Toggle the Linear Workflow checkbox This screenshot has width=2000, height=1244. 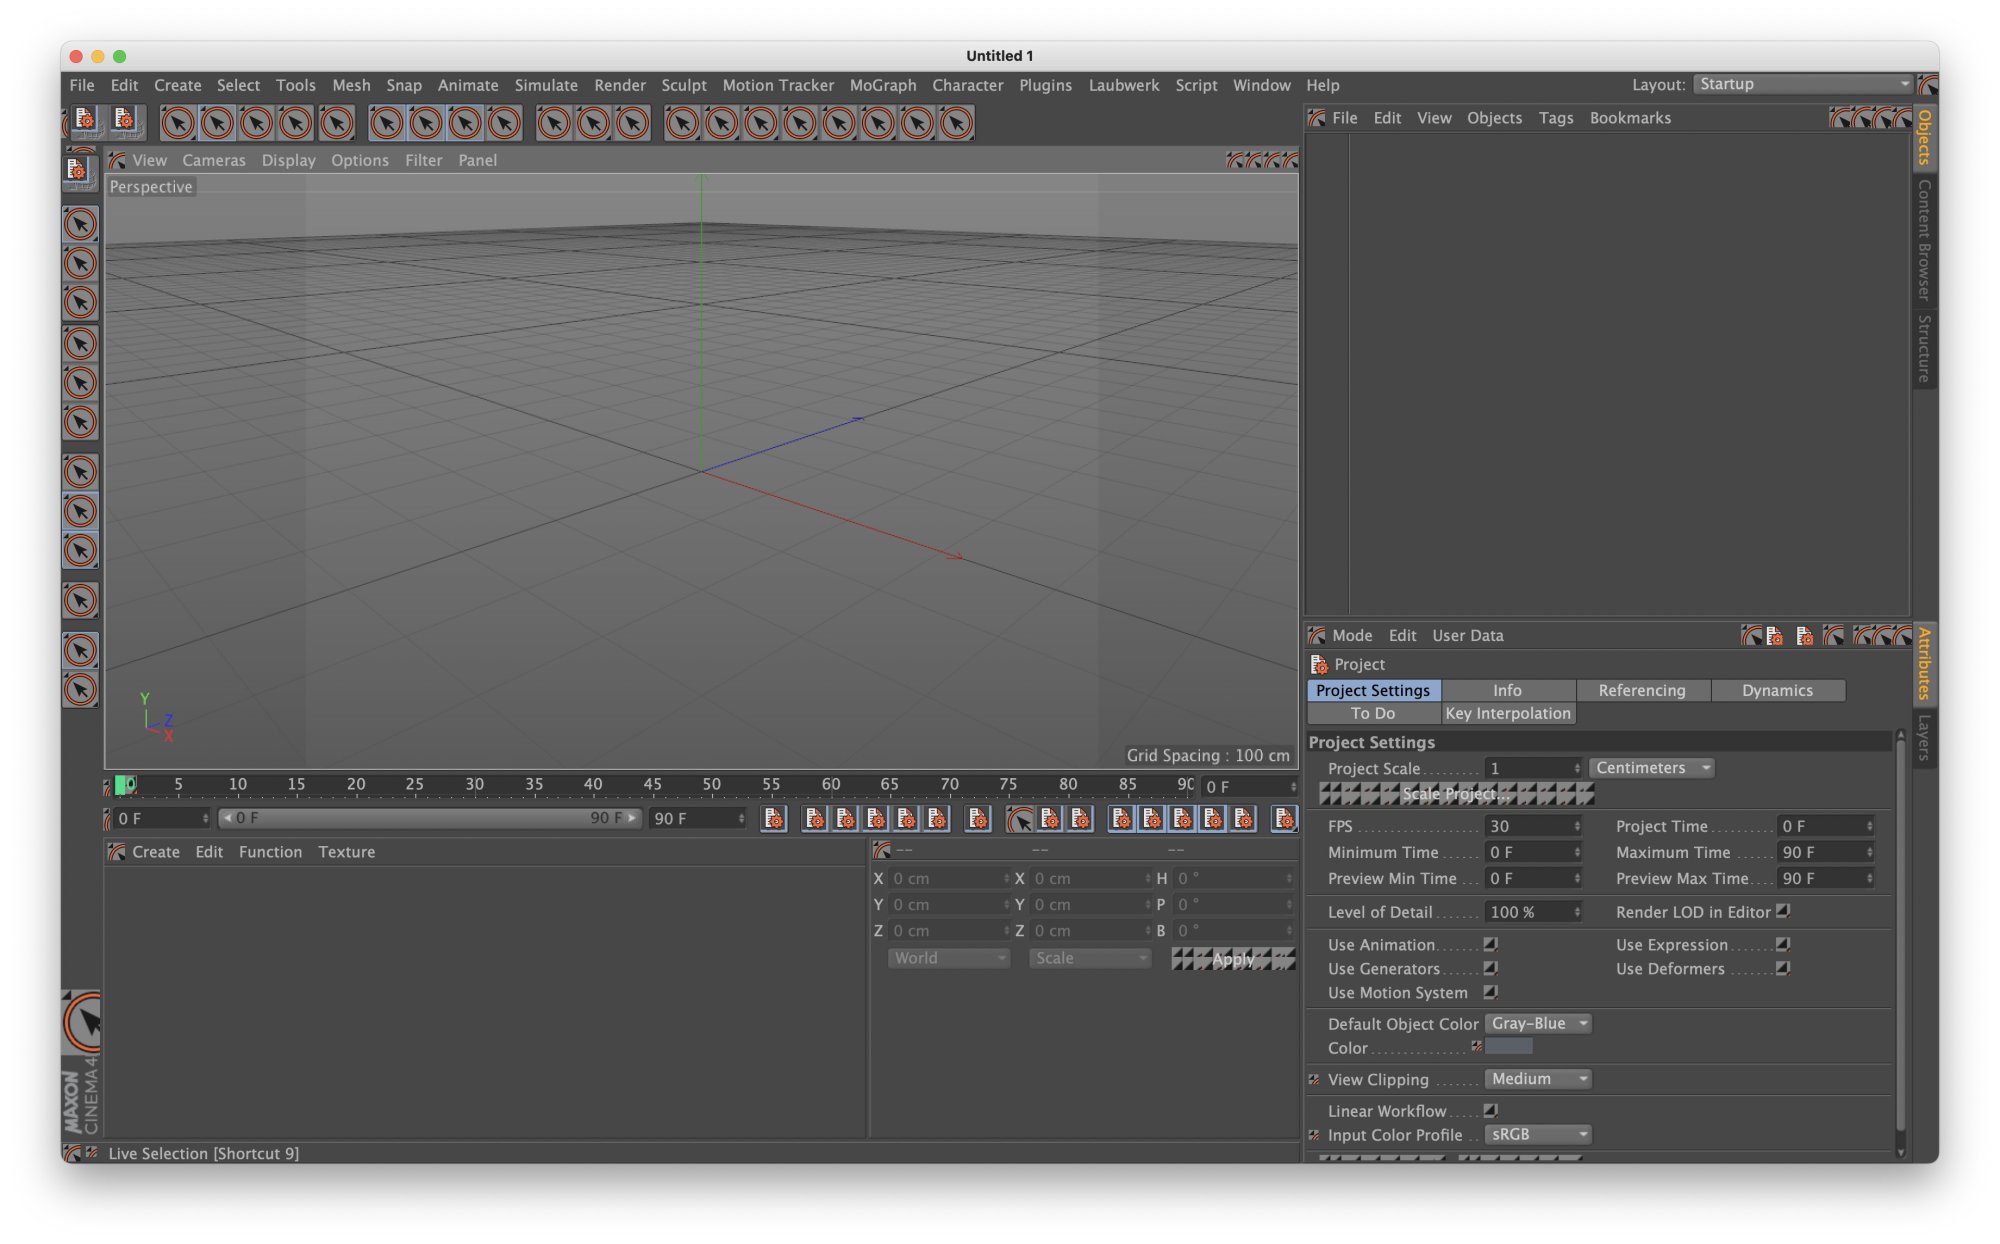click(x=1490, y=1110)
